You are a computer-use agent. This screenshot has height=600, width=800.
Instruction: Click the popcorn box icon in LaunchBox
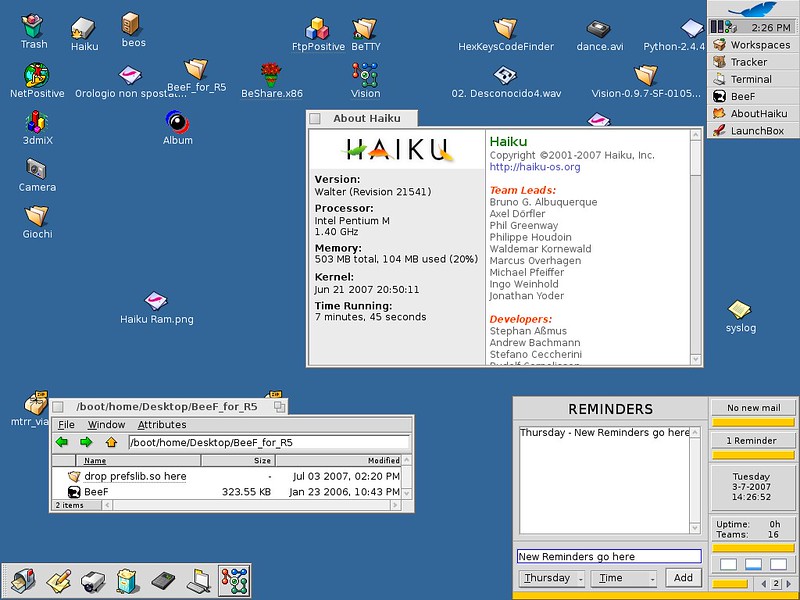tap(128, 581)
